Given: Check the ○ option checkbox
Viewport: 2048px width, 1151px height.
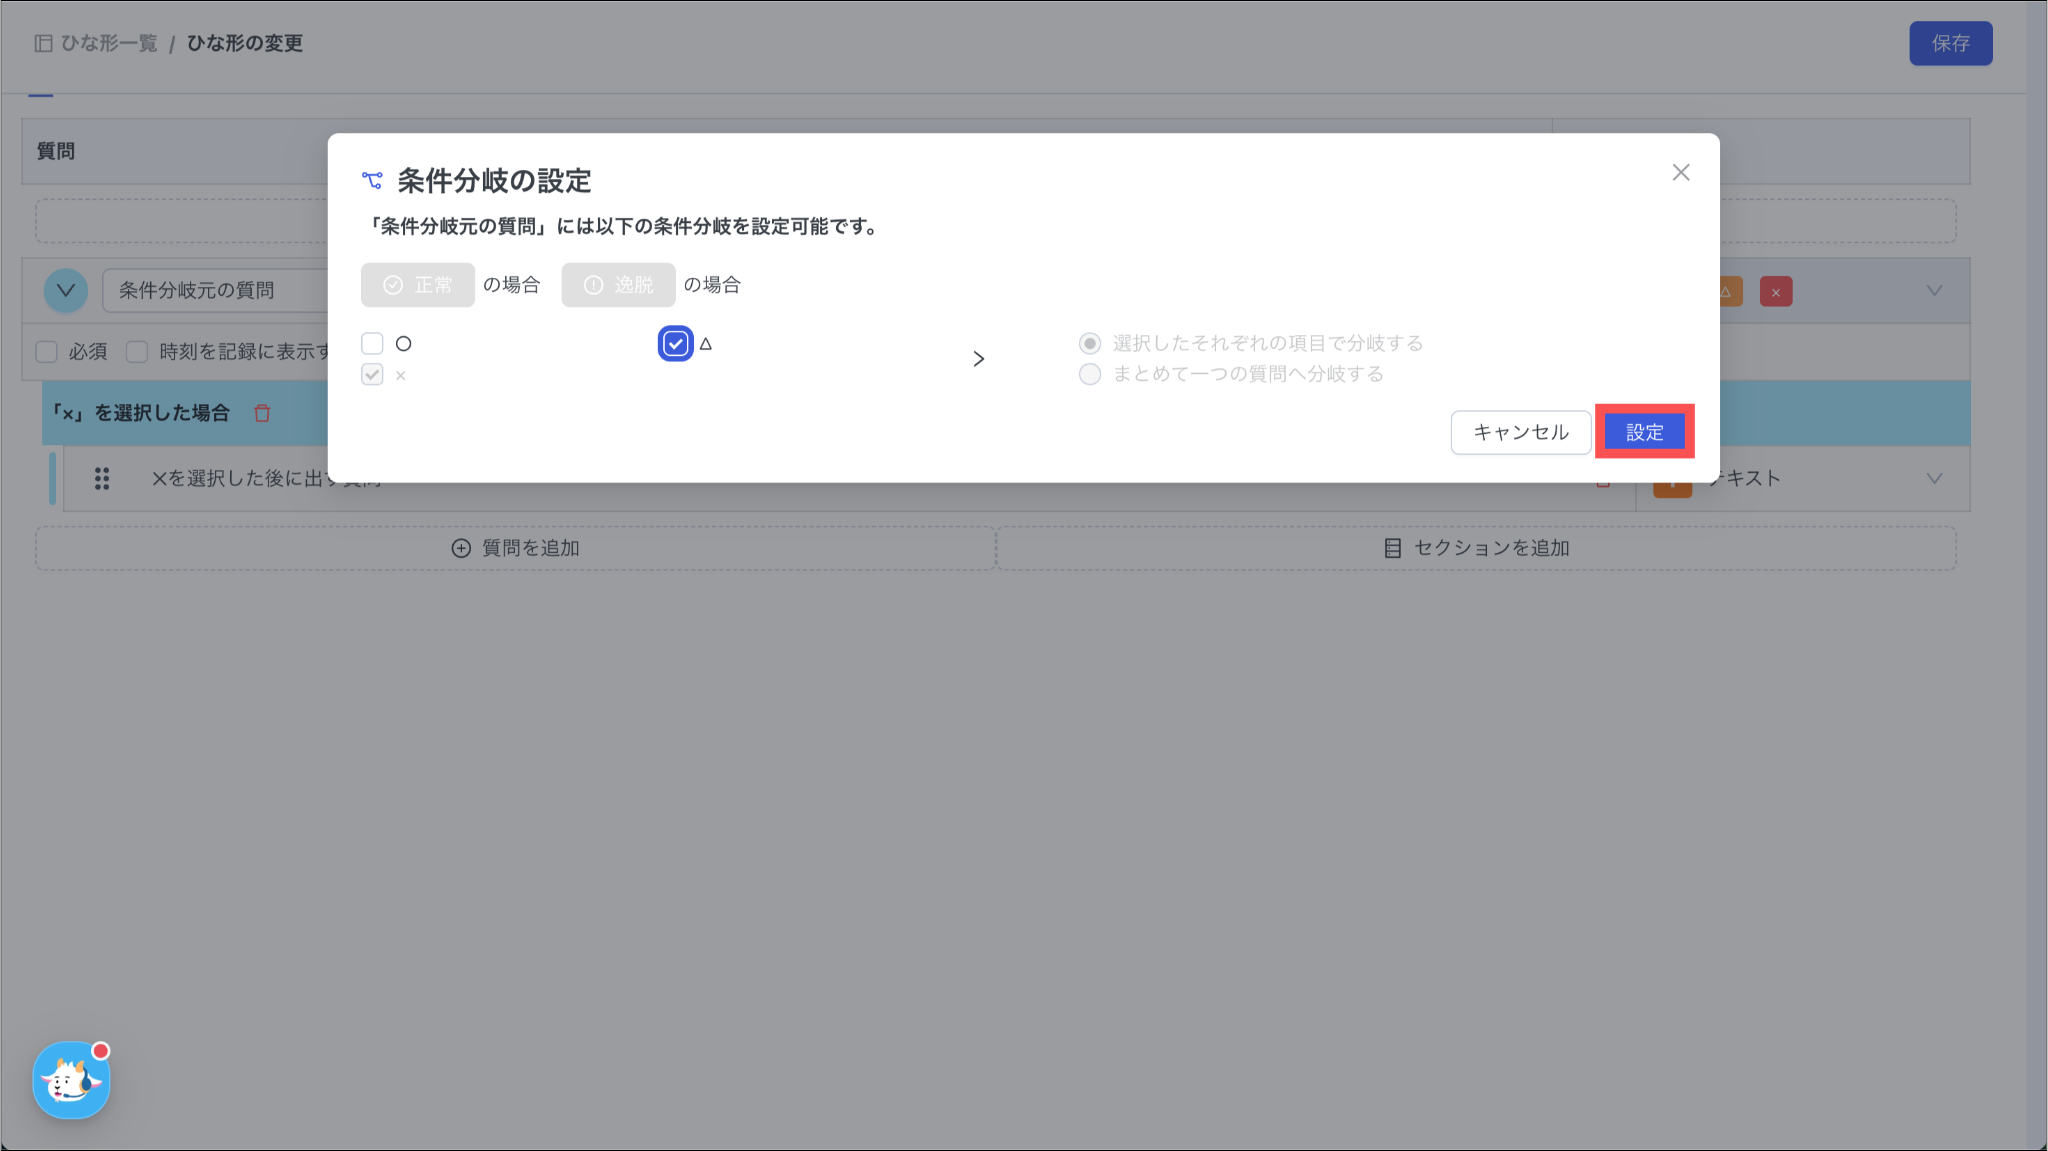Looking at the screenshot, I should tap(372, 344).
